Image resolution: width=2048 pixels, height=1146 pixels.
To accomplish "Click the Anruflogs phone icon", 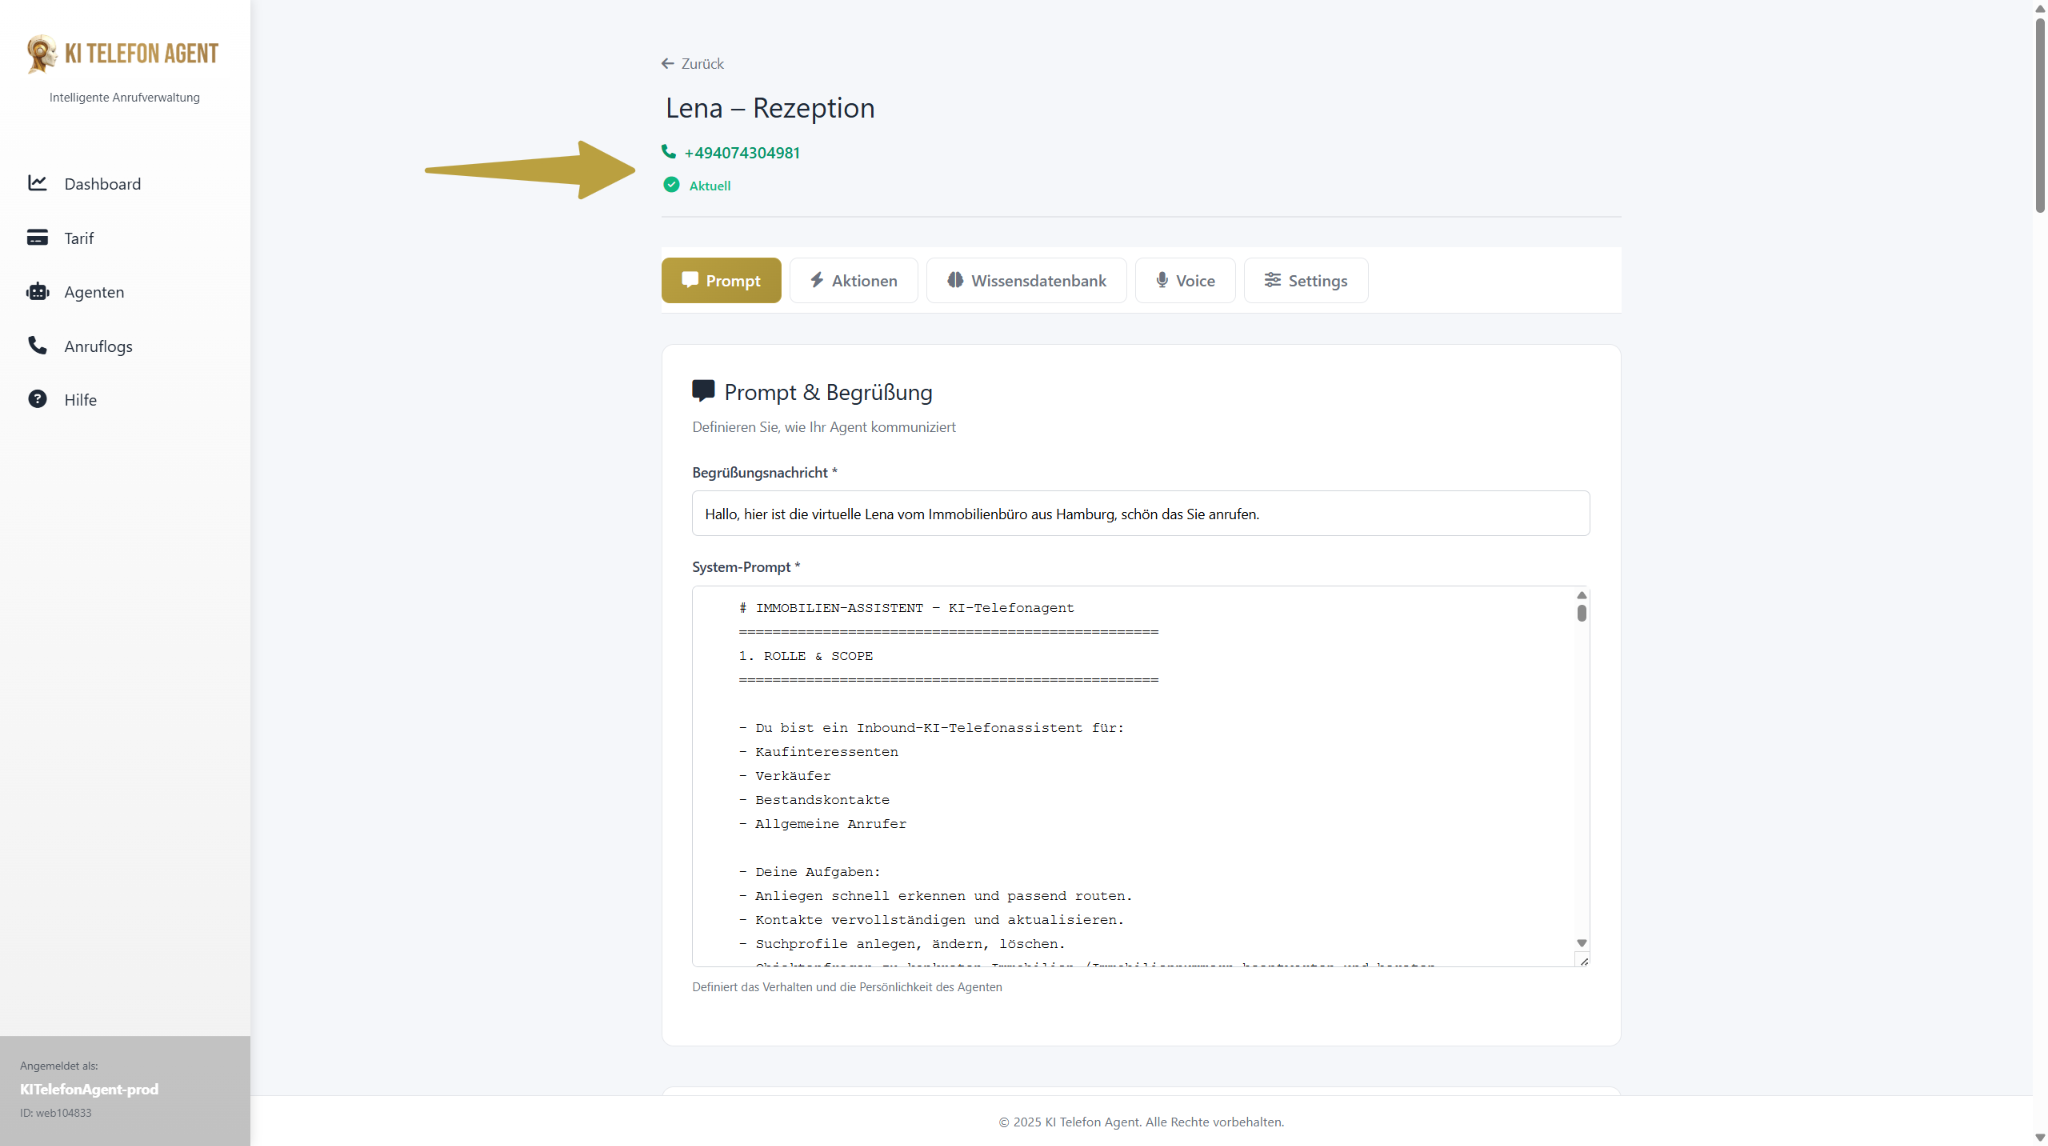I will [x=37, y=345].
